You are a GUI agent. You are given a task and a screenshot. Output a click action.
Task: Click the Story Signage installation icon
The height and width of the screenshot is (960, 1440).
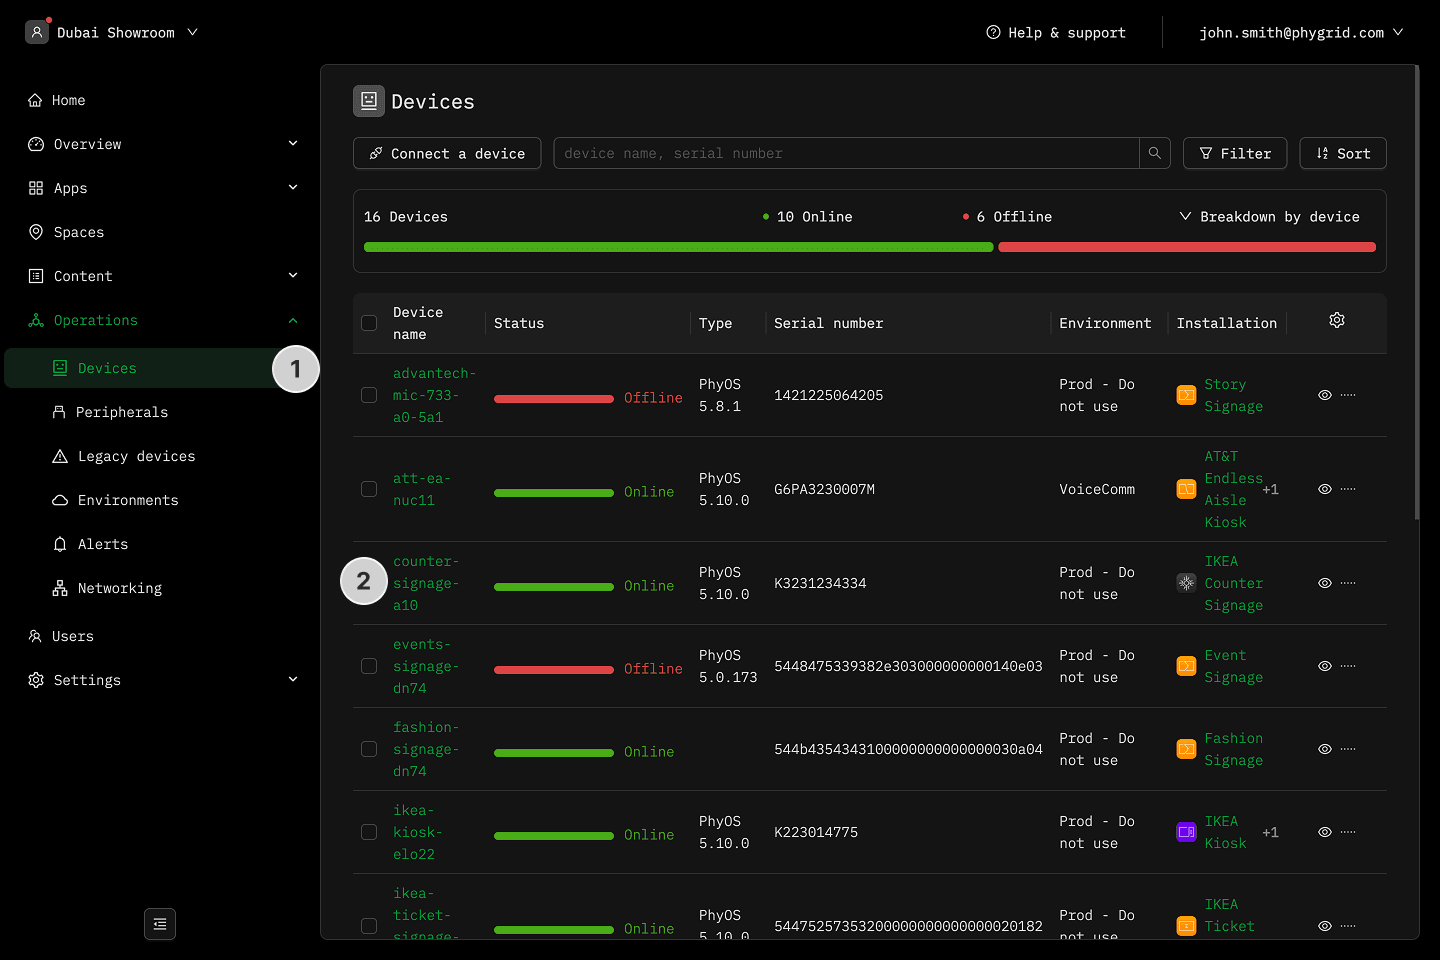pos(1186,395)
